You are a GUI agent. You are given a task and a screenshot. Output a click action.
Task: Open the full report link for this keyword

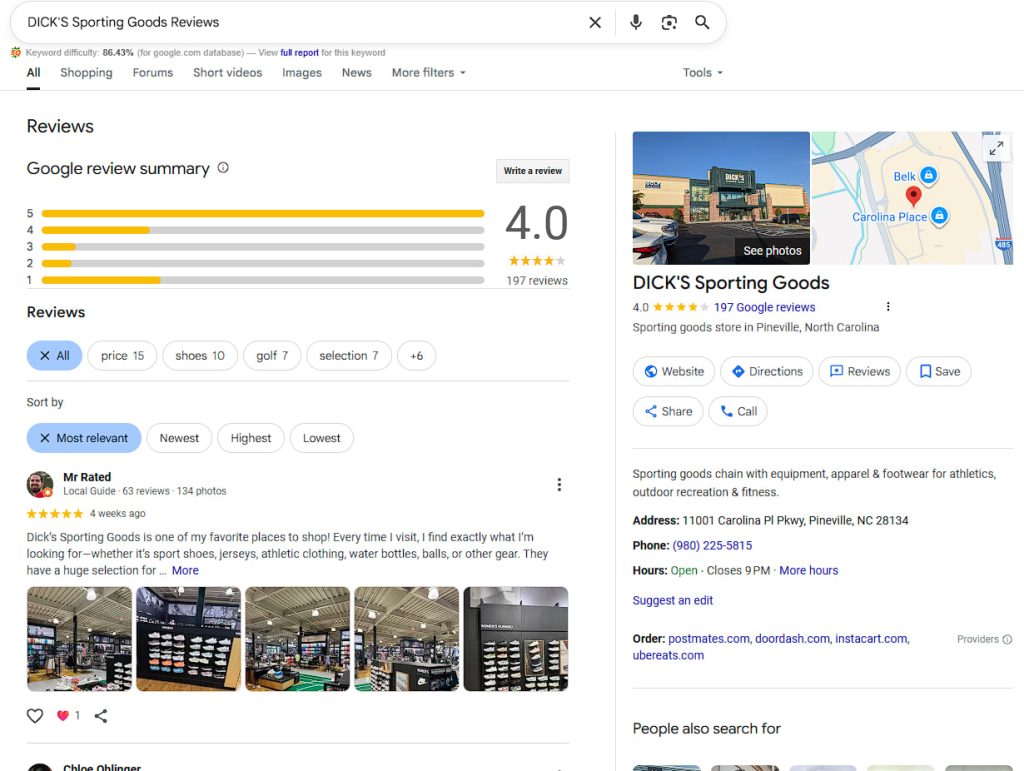(300, 53)
